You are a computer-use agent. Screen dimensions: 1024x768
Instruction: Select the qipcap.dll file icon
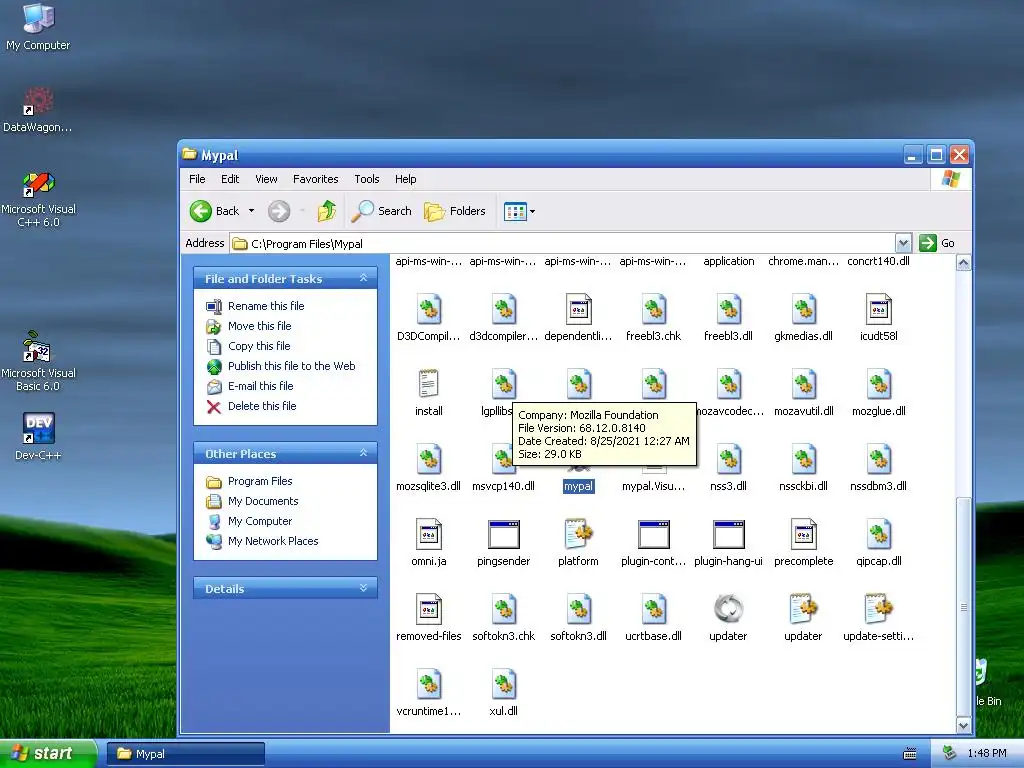point(878,534)
